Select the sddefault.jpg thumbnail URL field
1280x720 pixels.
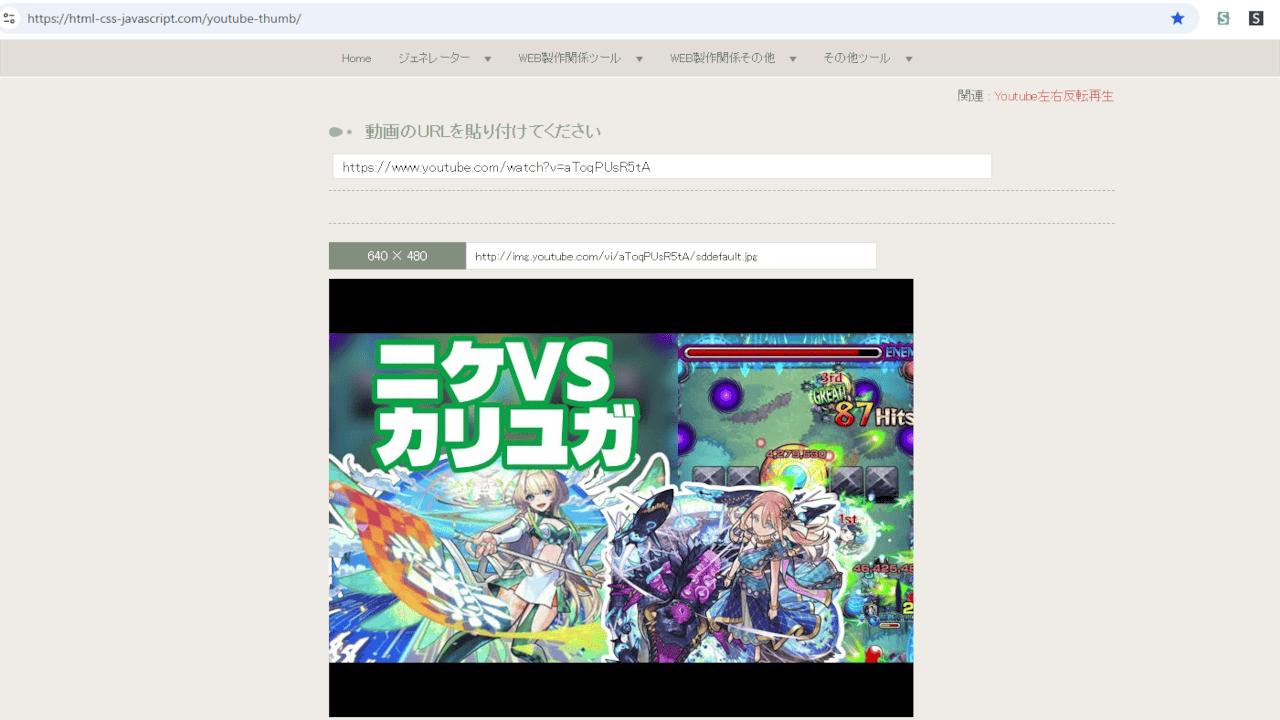[x=670, y=256]
